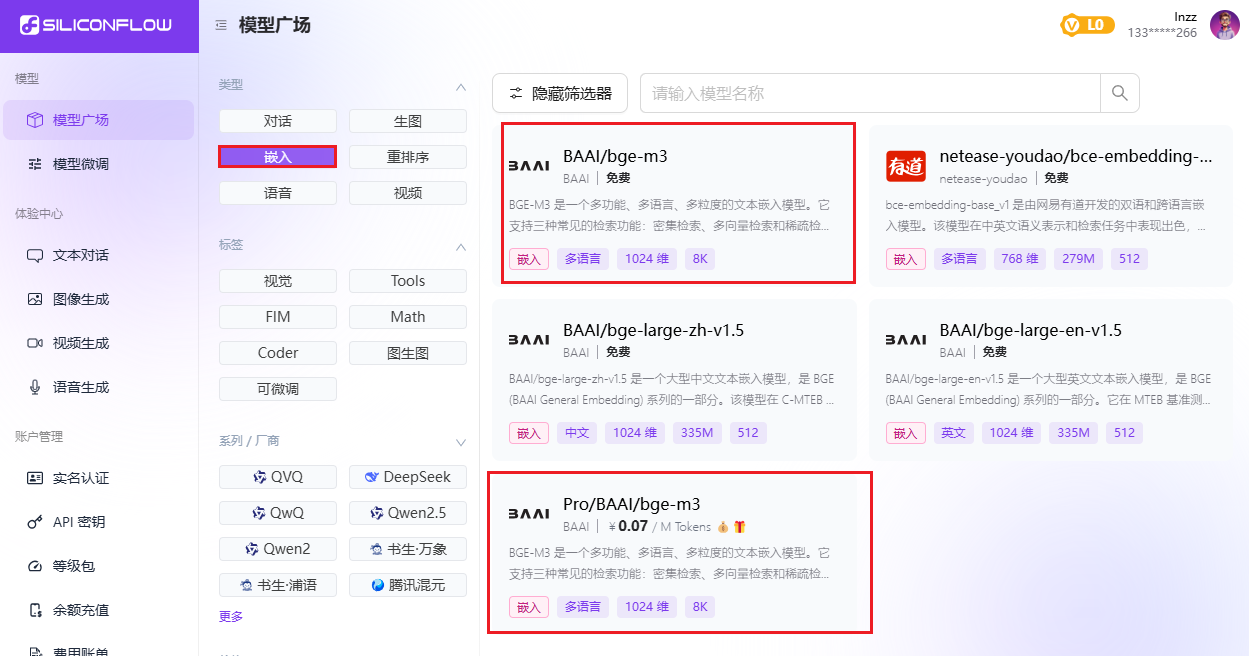This screenshot has width=1249, height=656.
Task: Click the API 密钥 key icon
Action: 35,522
